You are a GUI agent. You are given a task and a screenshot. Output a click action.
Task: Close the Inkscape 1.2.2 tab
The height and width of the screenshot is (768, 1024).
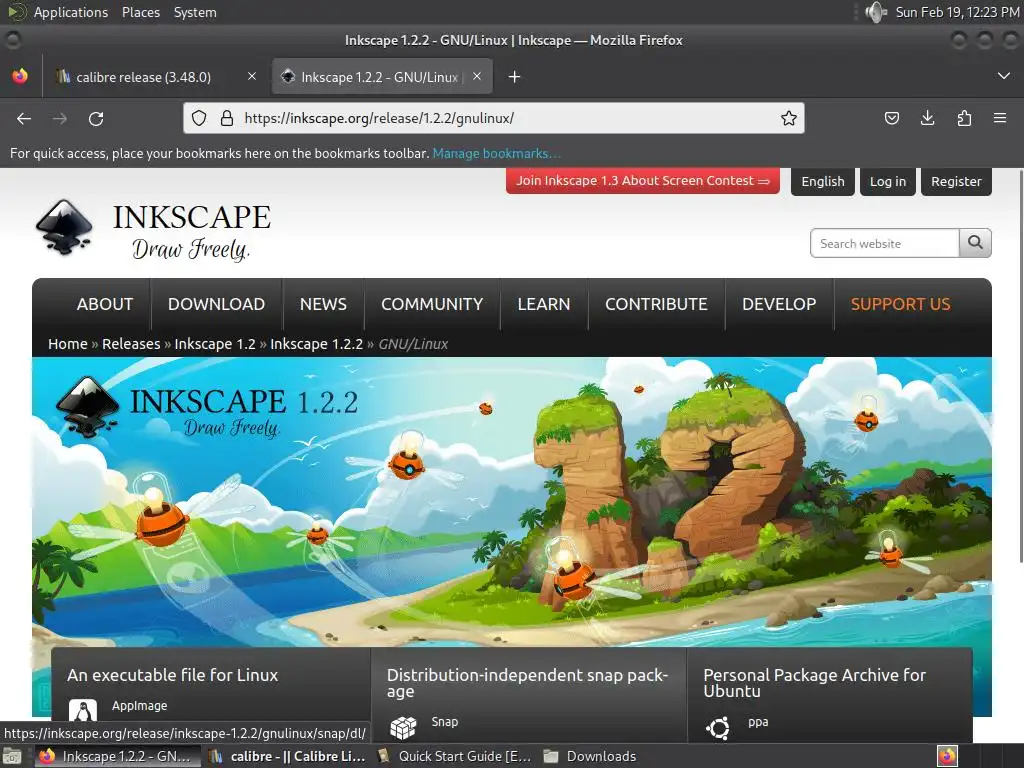pyautogui.click(x=477, y=76)
